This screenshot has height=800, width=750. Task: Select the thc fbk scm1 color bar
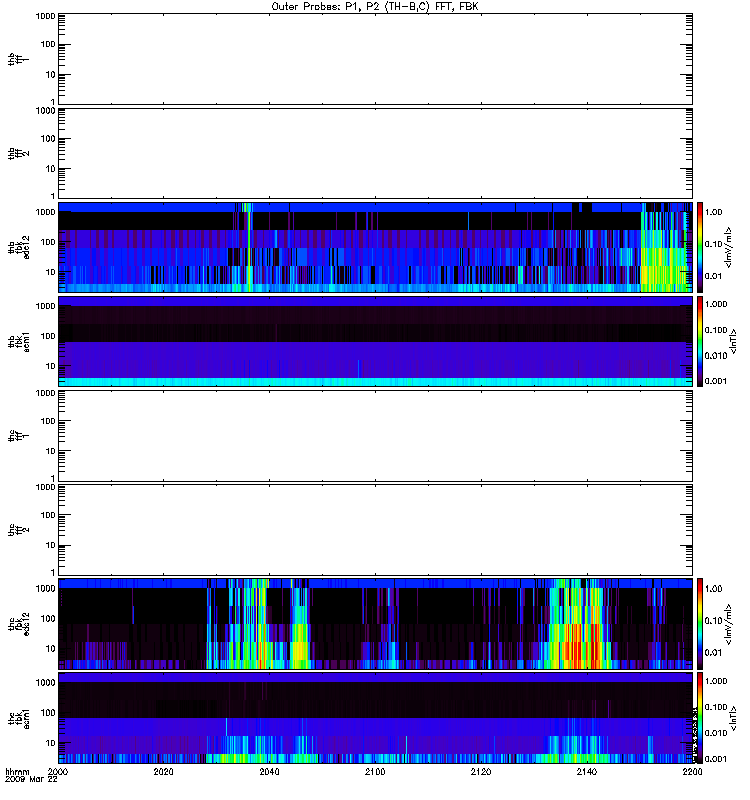point(700,718)
